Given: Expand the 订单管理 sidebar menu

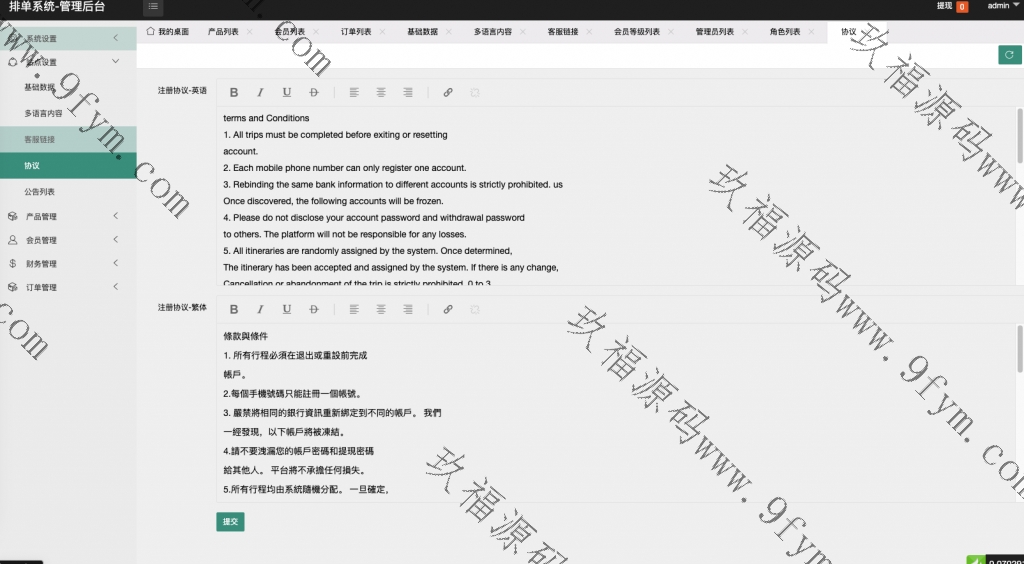Looking at the screenshot, I should 68,288.
